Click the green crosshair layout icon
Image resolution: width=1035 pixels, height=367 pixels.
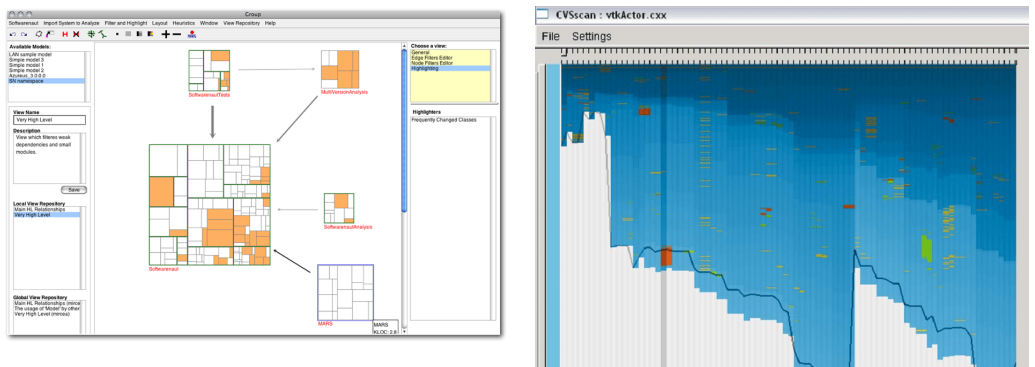pos(91,34)
